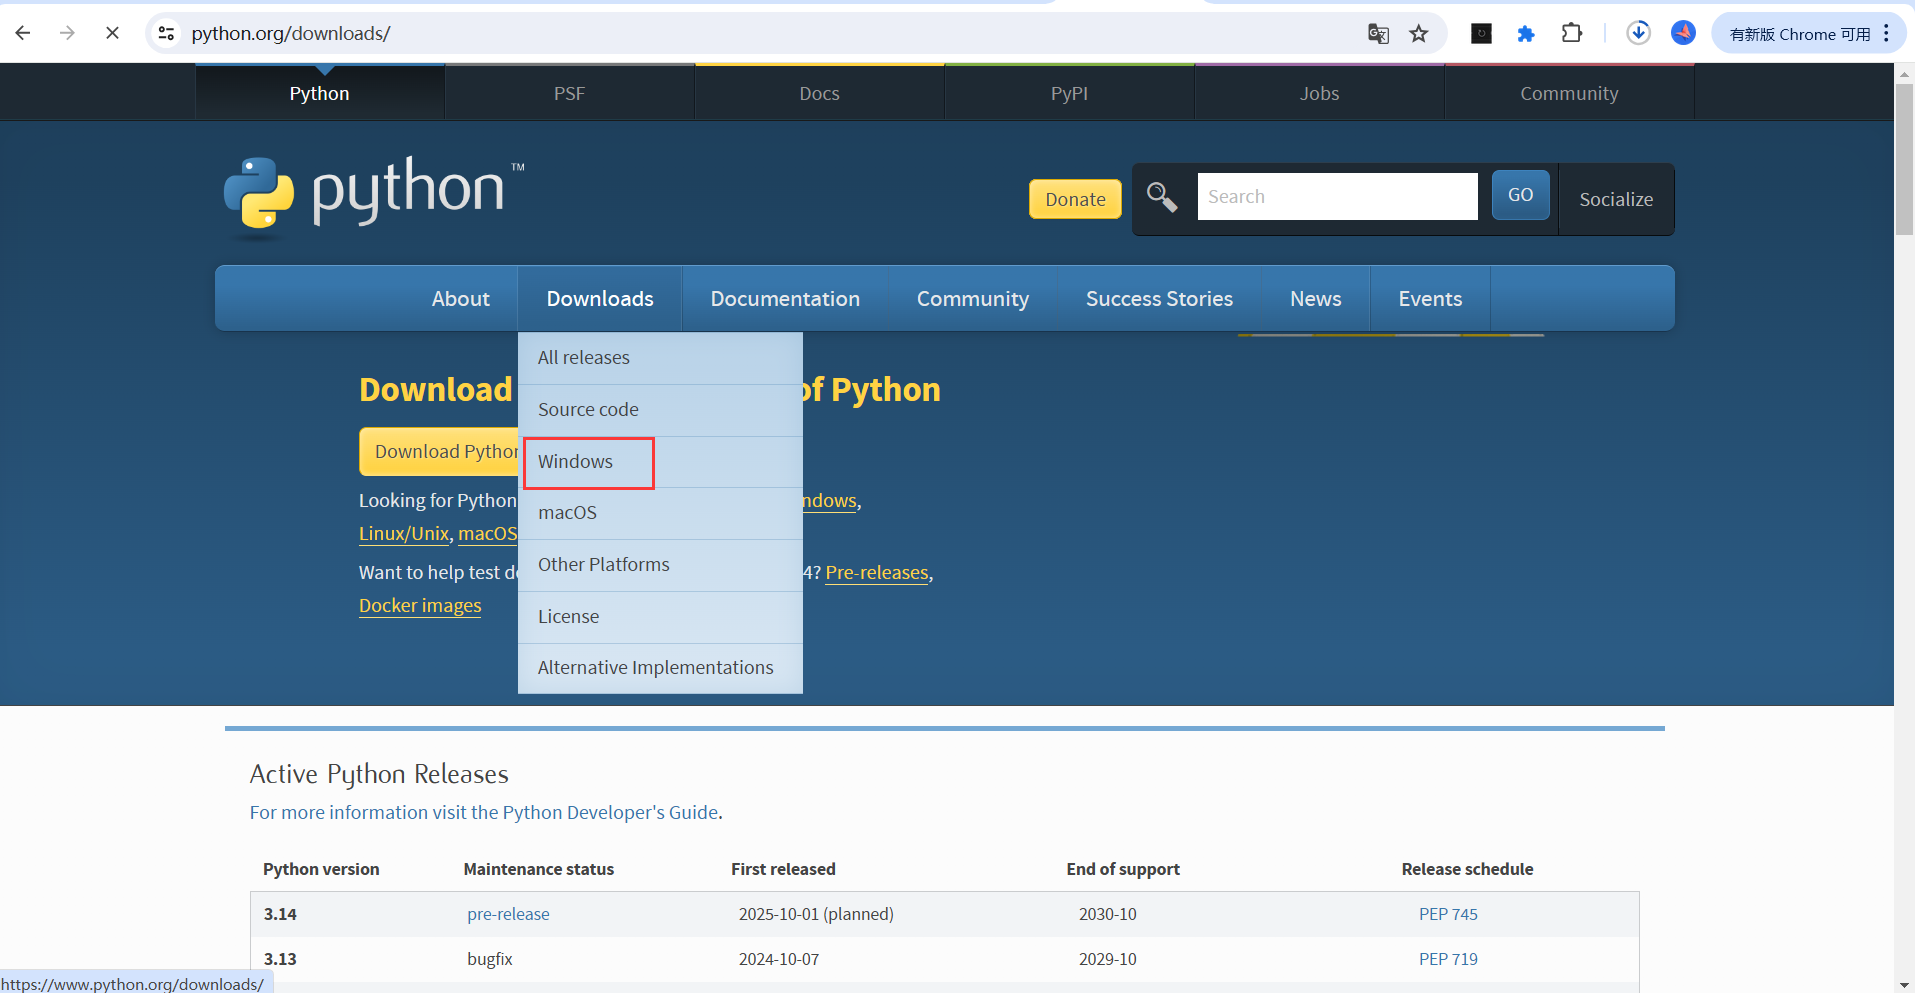The width and height of the screenshot is (1915, 993).
Task: Open the Jobs top tab
Action: (1319, 93)
